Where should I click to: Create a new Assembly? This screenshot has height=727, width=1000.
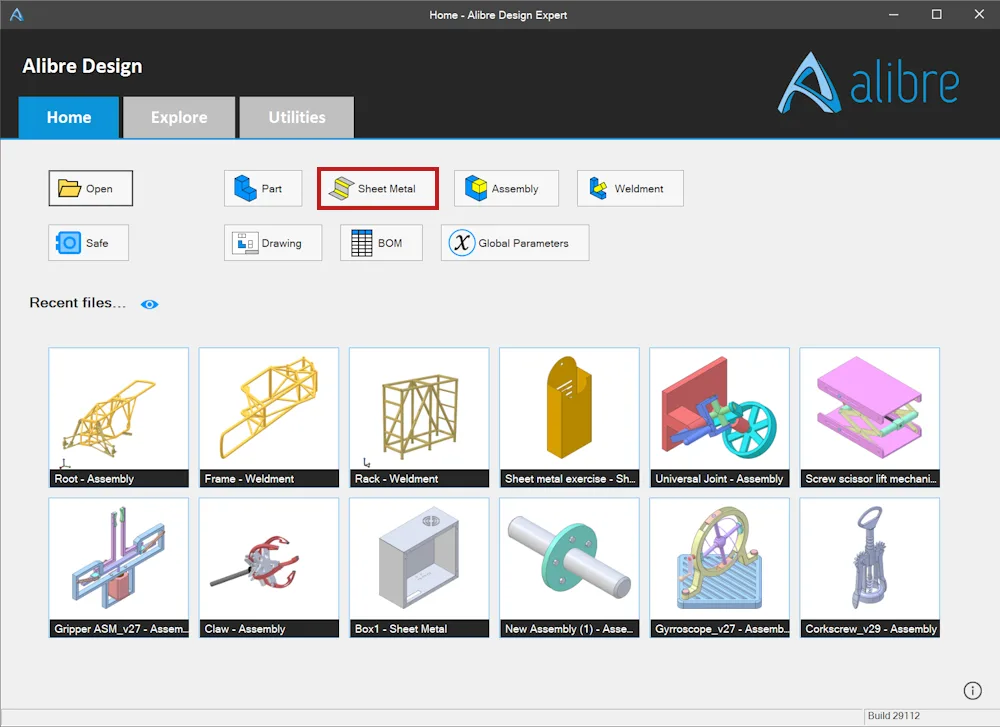click(x=506, y=188)
